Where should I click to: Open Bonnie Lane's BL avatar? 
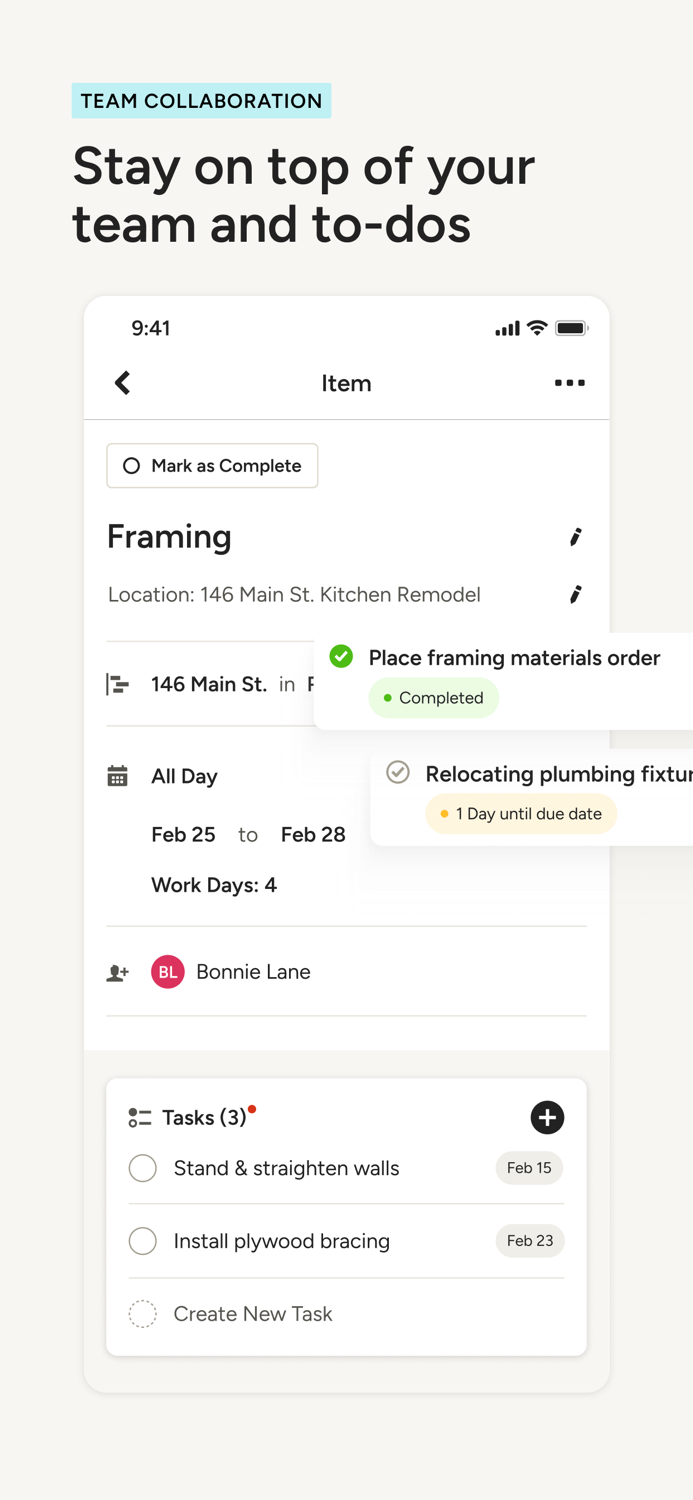(167, 971)
